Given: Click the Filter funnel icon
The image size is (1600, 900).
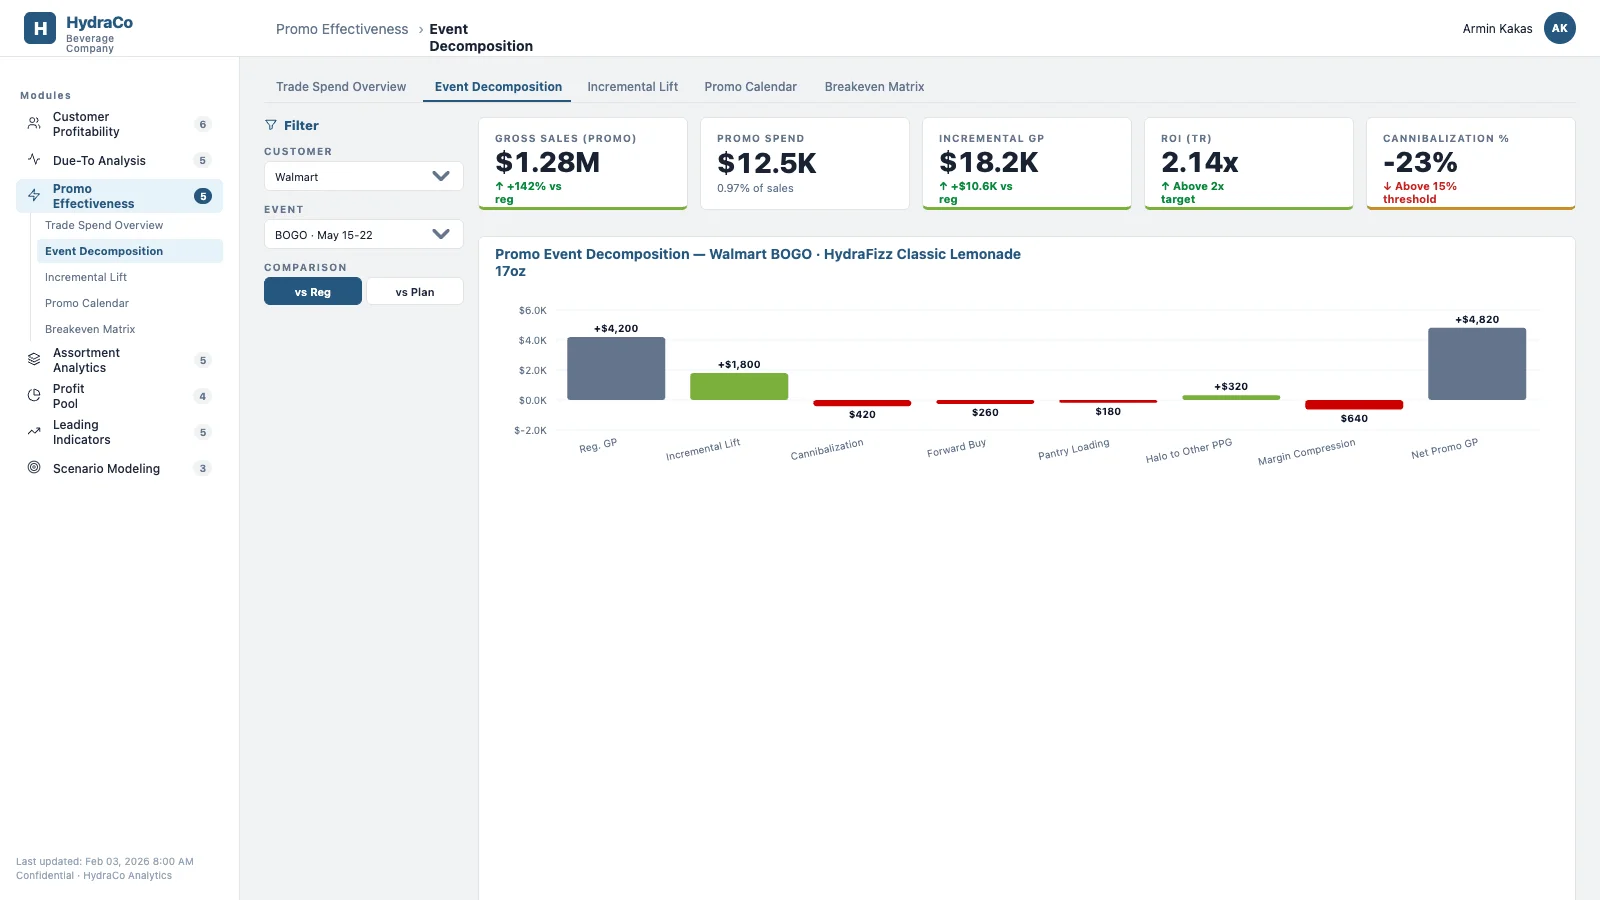Looking at the screenshot, I should pyautogui.click(x=271, y=125).
